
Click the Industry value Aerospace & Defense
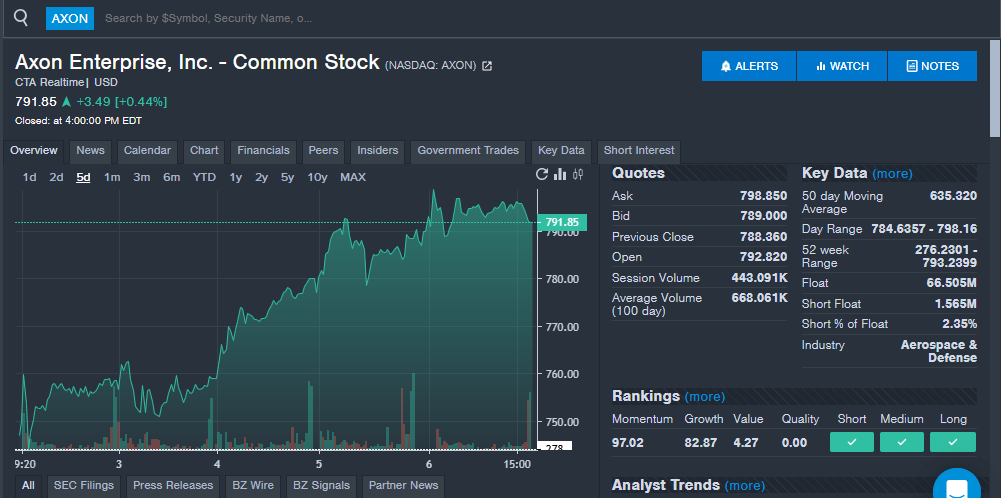point(938,351)
